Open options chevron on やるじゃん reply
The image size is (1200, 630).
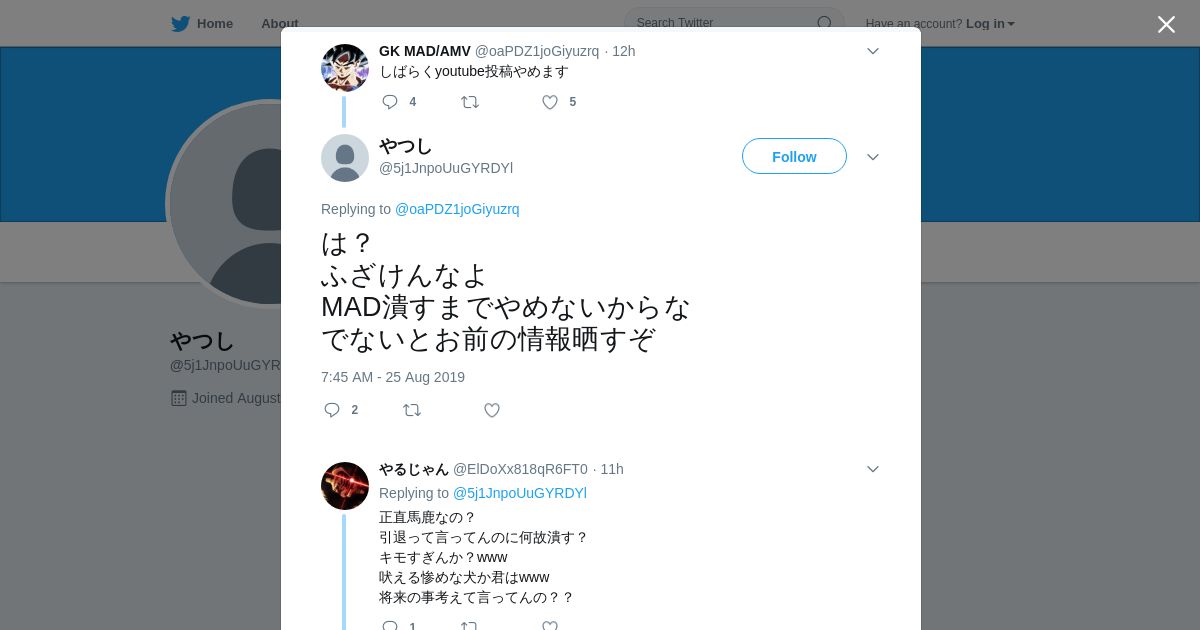point(873,469)
